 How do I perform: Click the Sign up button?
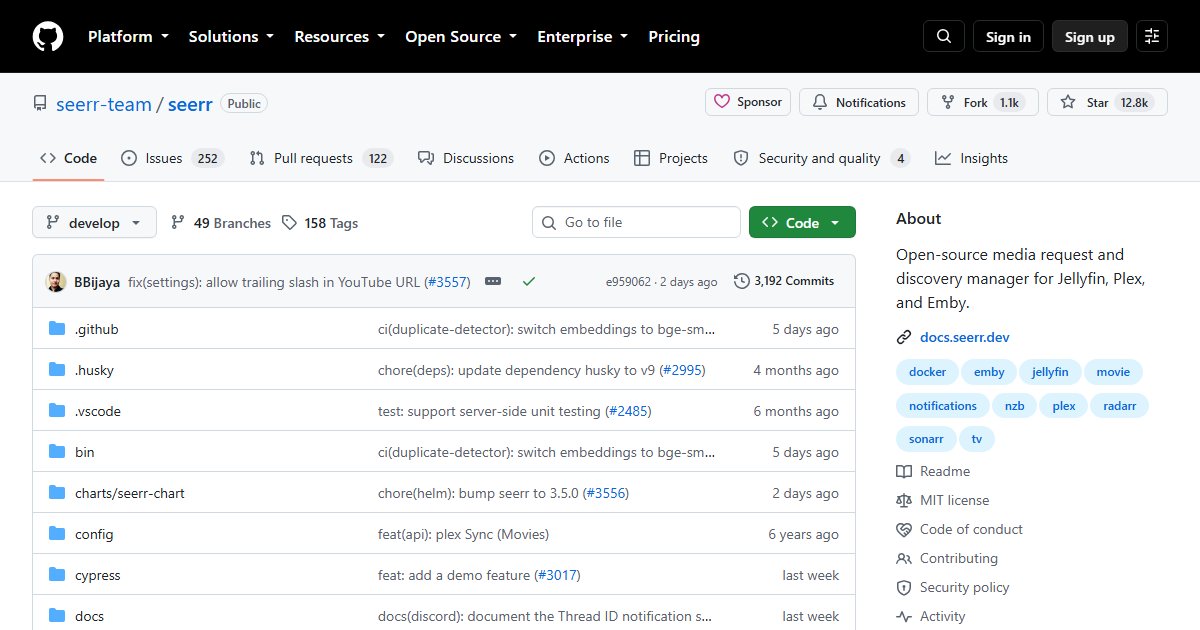click(x=1090, y=37)
